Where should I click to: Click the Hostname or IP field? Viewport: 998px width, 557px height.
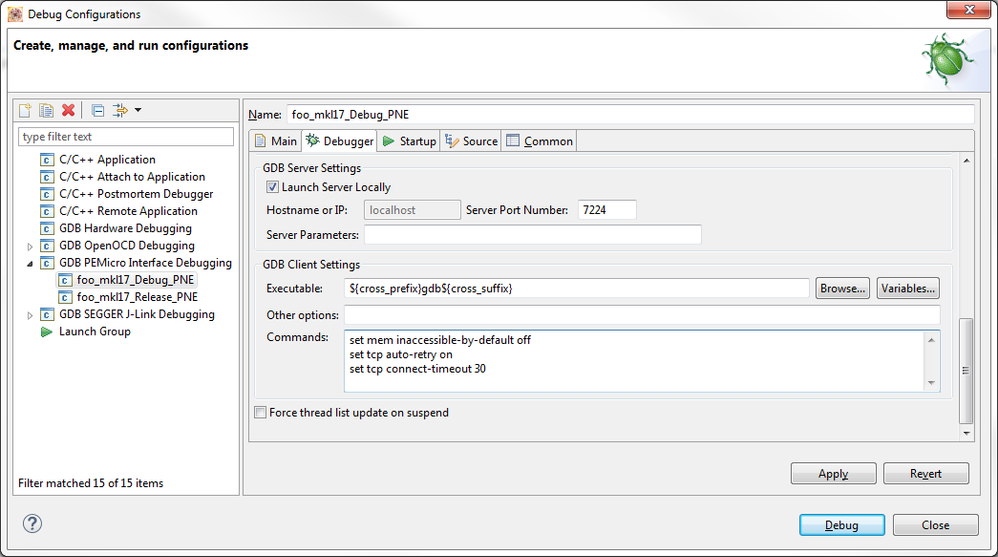pyautogui.click(x=412, y=210)
